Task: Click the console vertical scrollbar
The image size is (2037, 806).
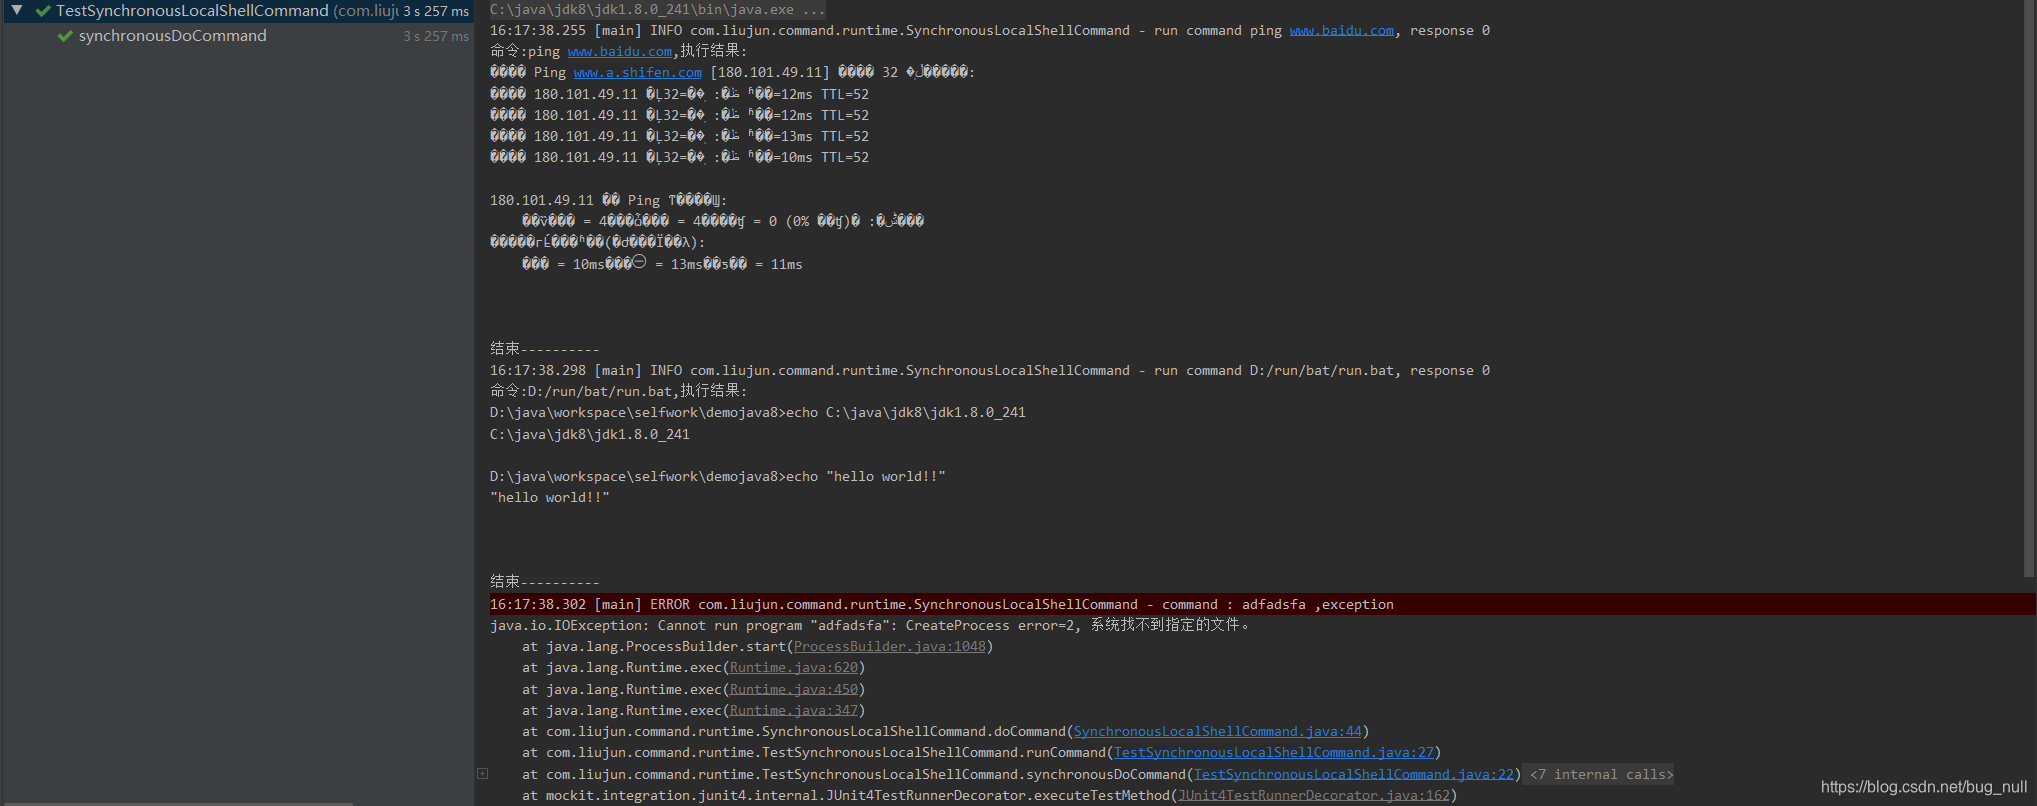Action: click(x=2029, y=290)
